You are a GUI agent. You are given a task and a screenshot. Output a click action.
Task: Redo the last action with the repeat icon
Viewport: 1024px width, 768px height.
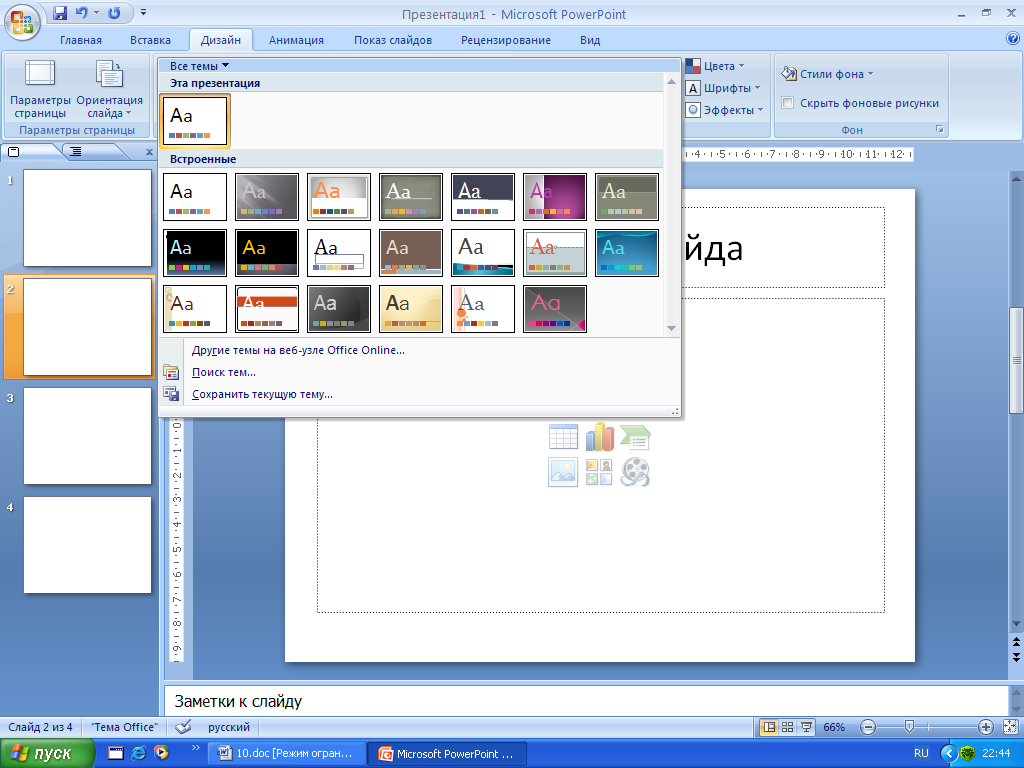click(114, 12)
